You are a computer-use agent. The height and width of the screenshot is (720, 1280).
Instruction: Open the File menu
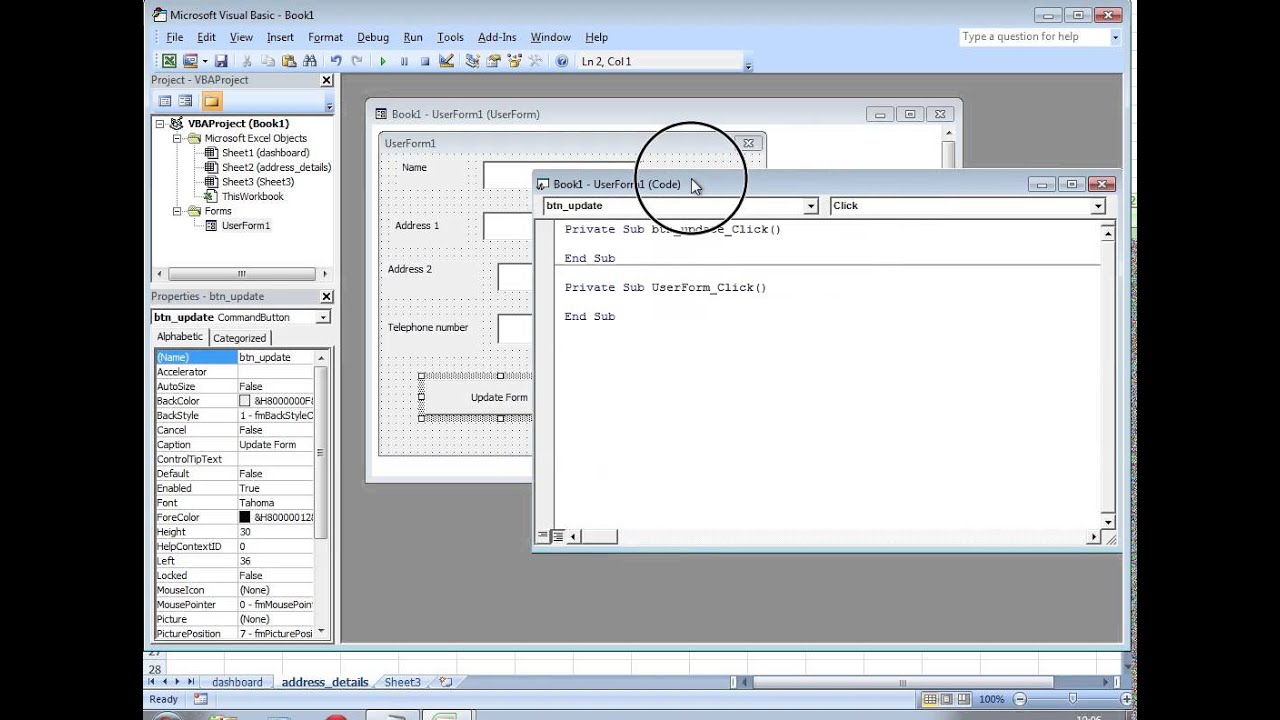click(175, 37)
